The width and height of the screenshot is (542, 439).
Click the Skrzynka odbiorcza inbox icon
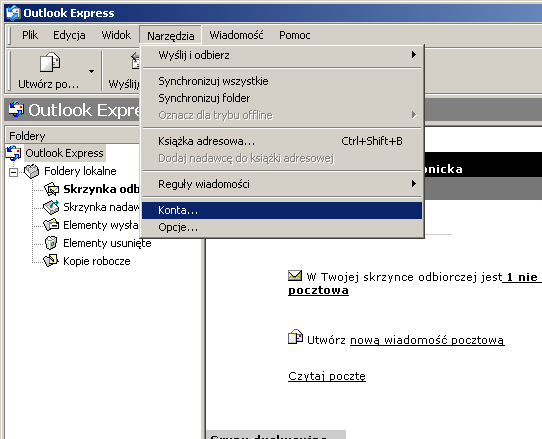pyautogui.click(x=52, y=189)
